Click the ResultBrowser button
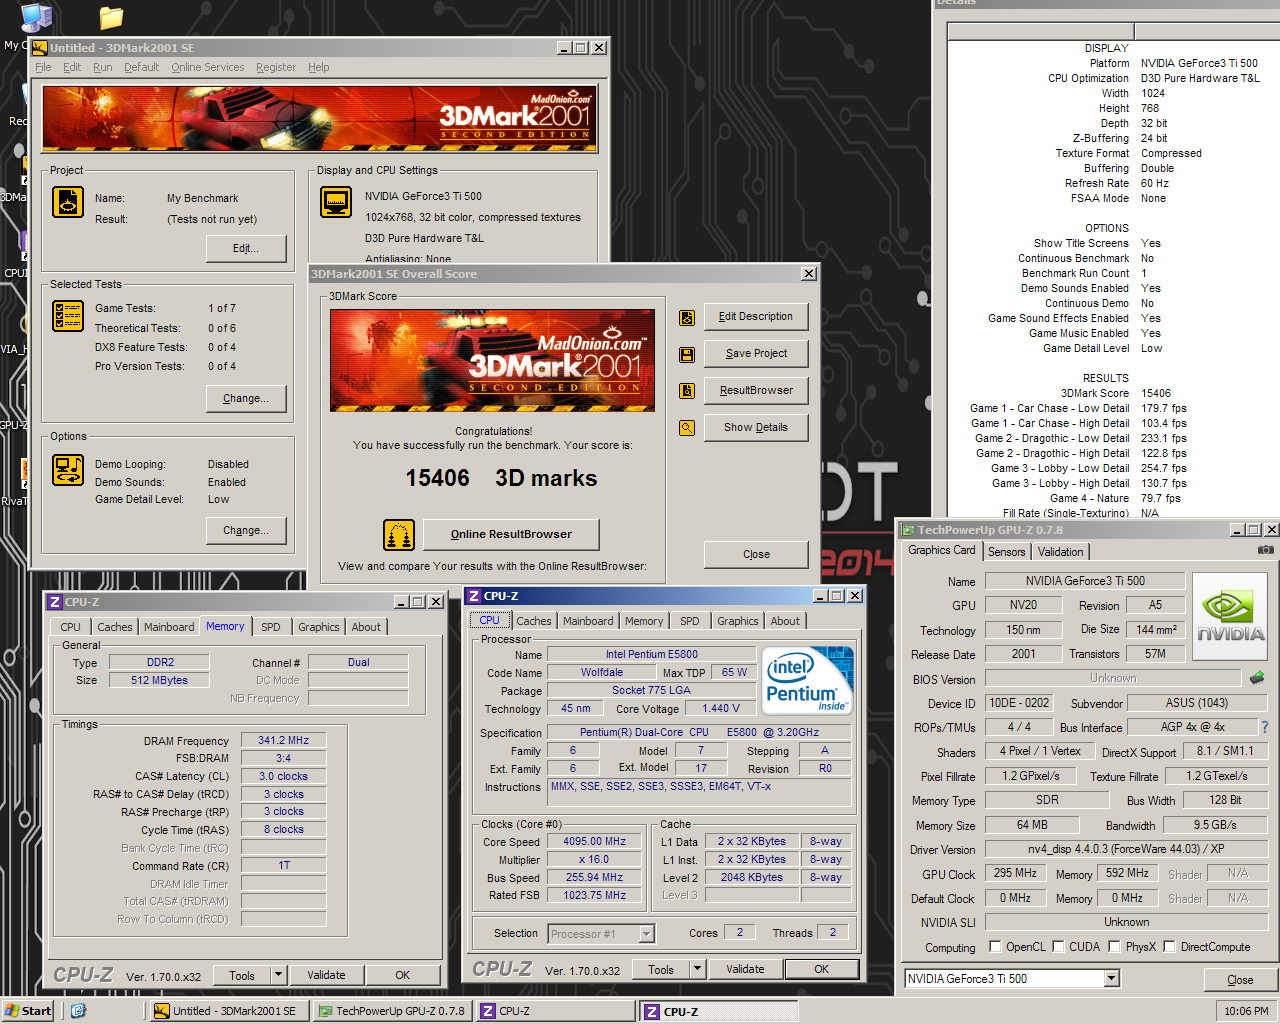Image resolution: width=1280 pixels, height=1024 pixels. point(756,391)
